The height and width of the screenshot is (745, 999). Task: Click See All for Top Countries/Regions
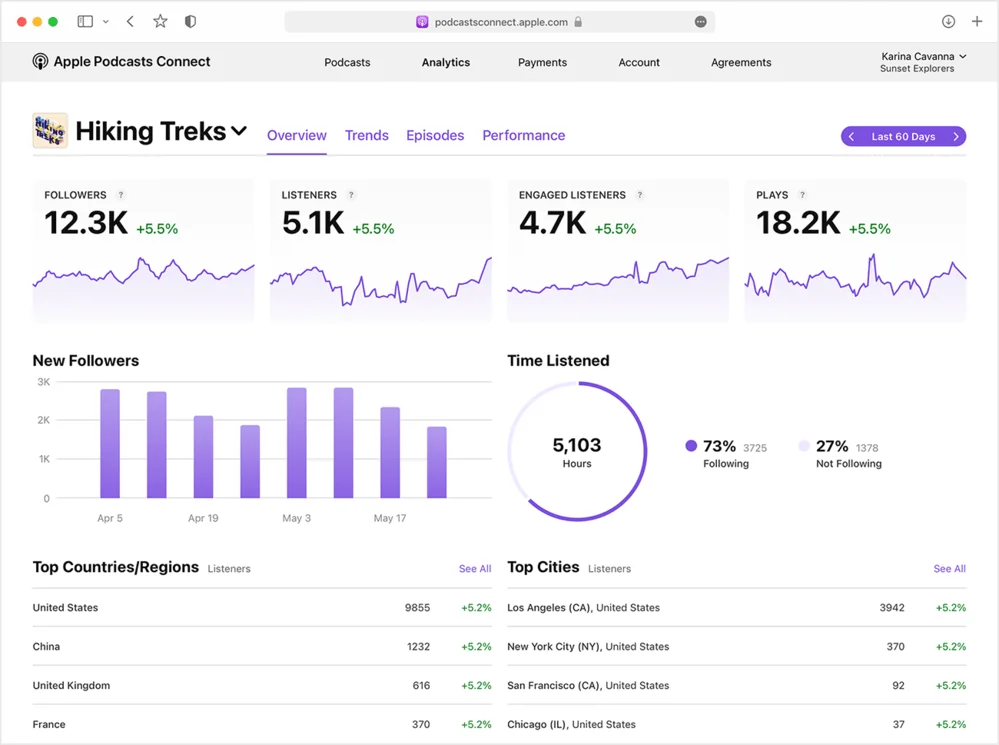474,568
